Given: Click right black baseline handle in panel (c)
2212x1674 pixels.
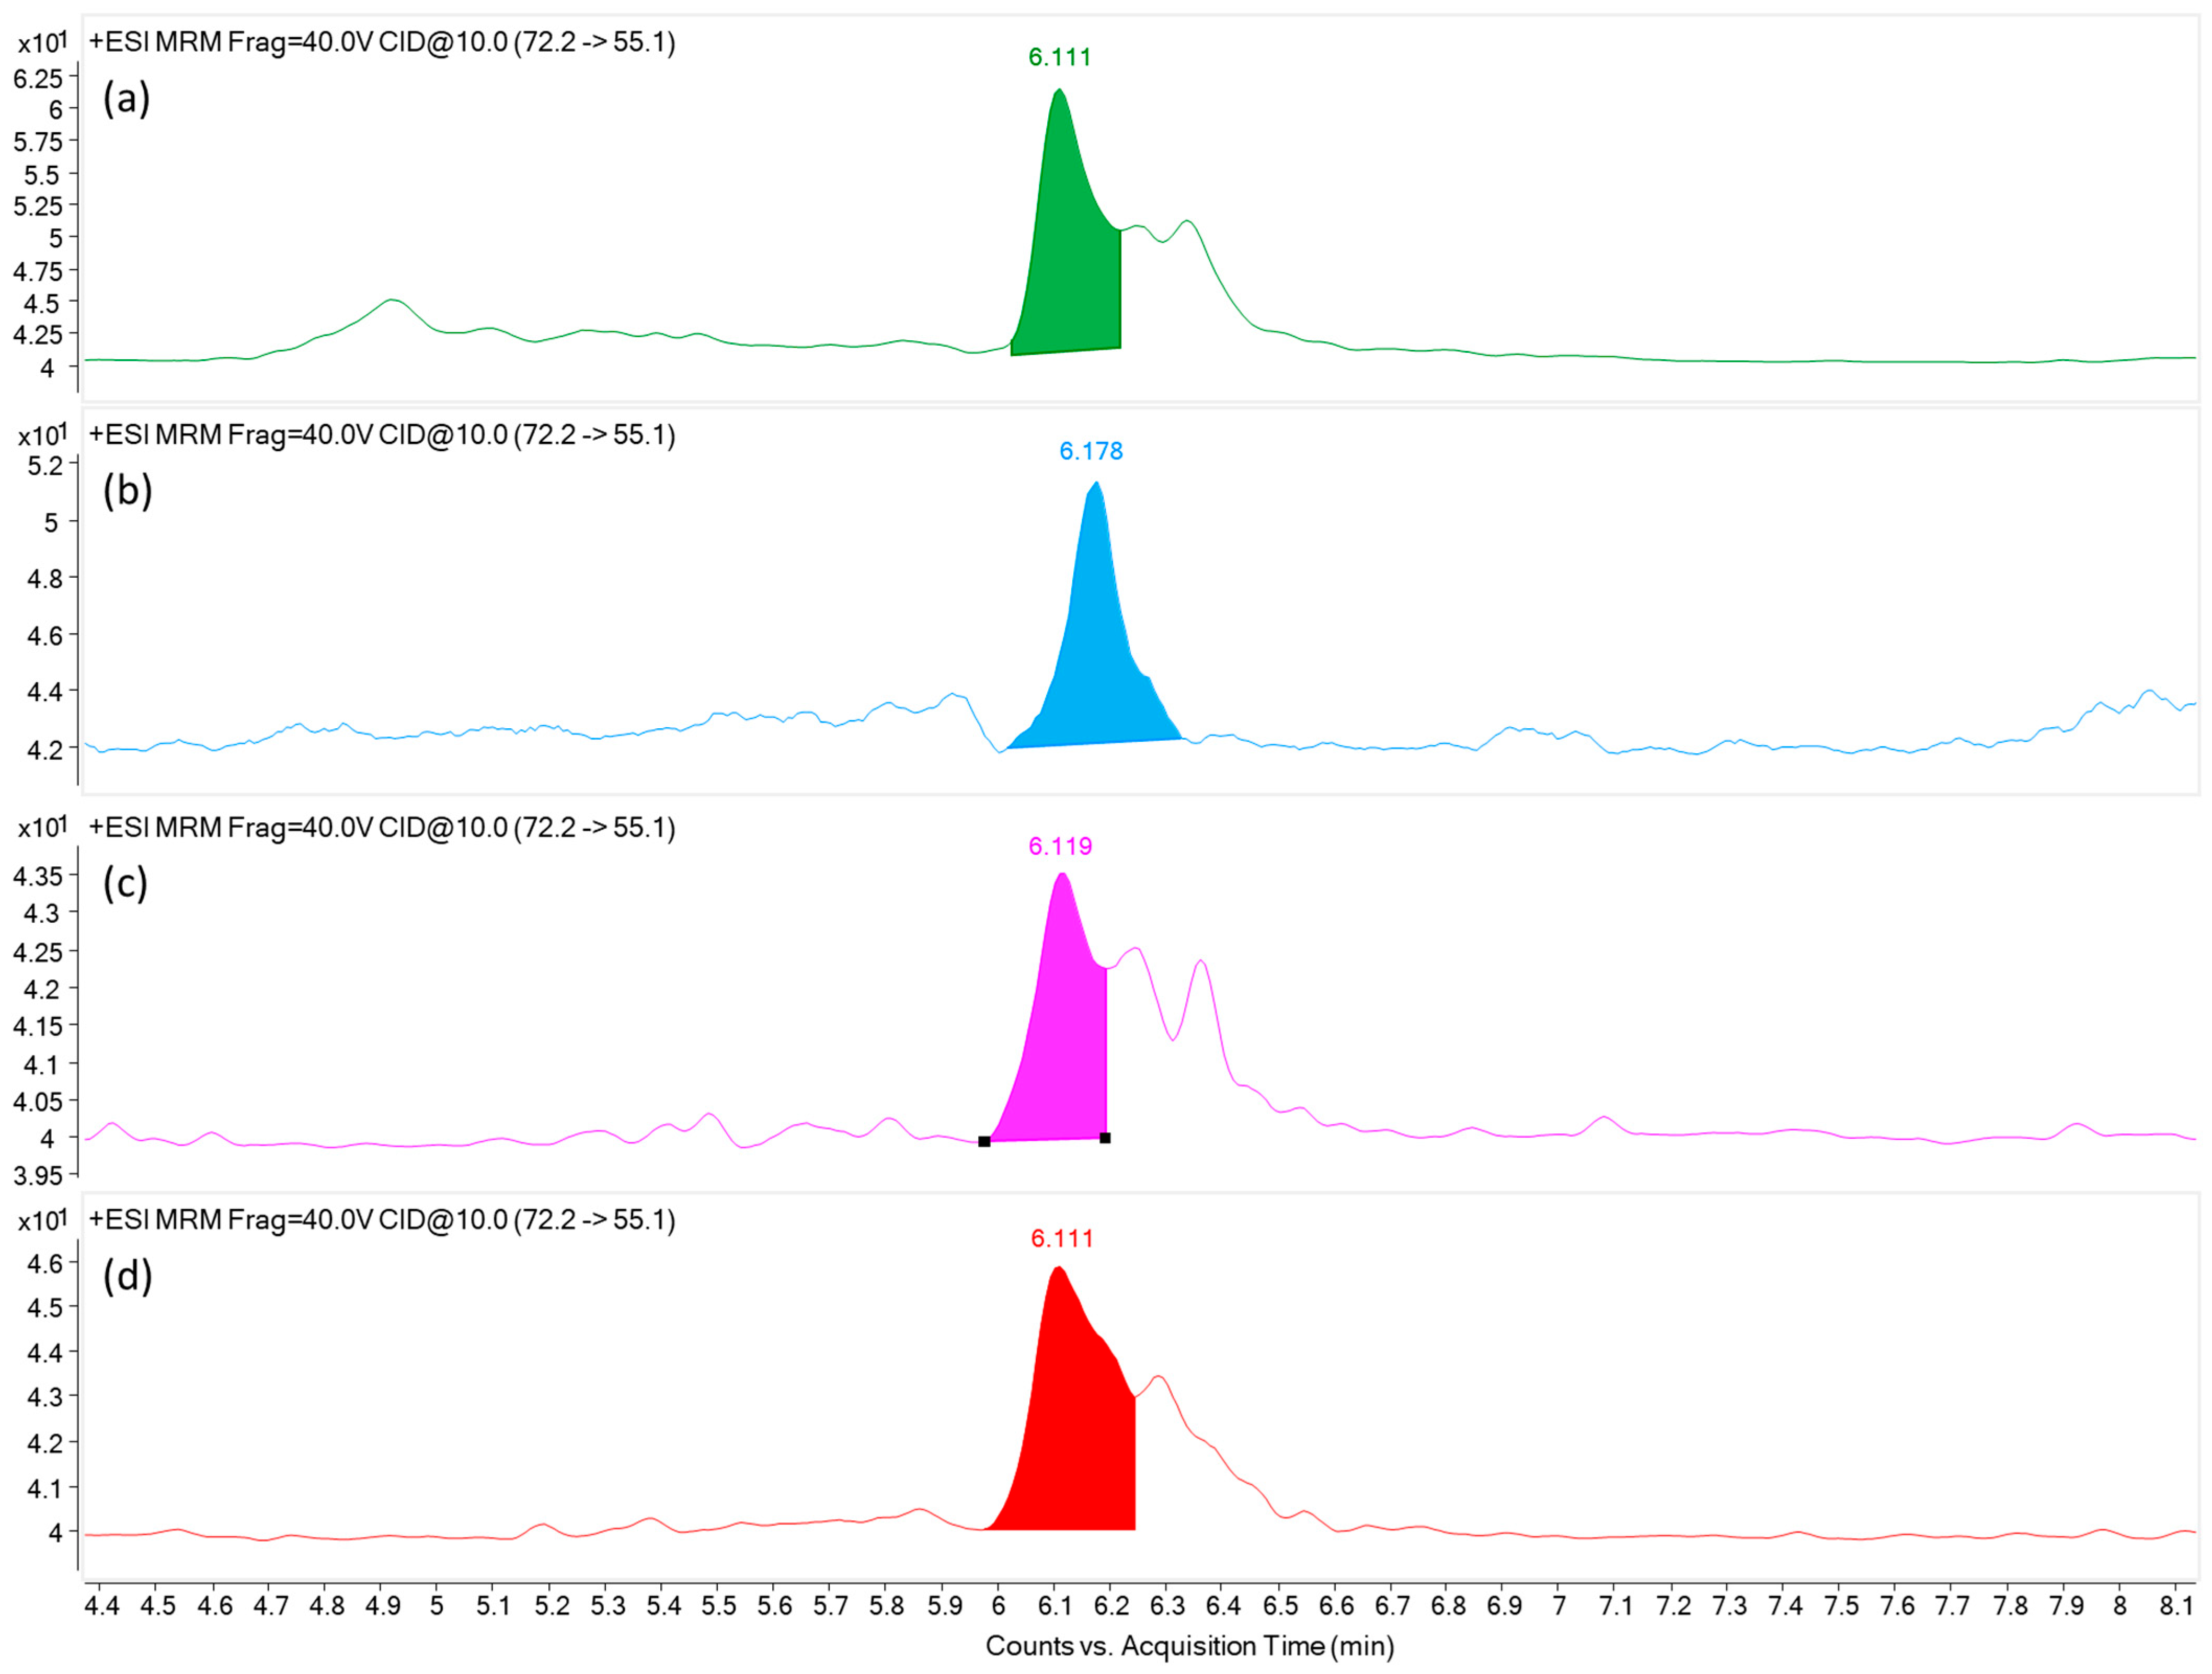Looking at the screenshot, I should pos(1105,1137).
